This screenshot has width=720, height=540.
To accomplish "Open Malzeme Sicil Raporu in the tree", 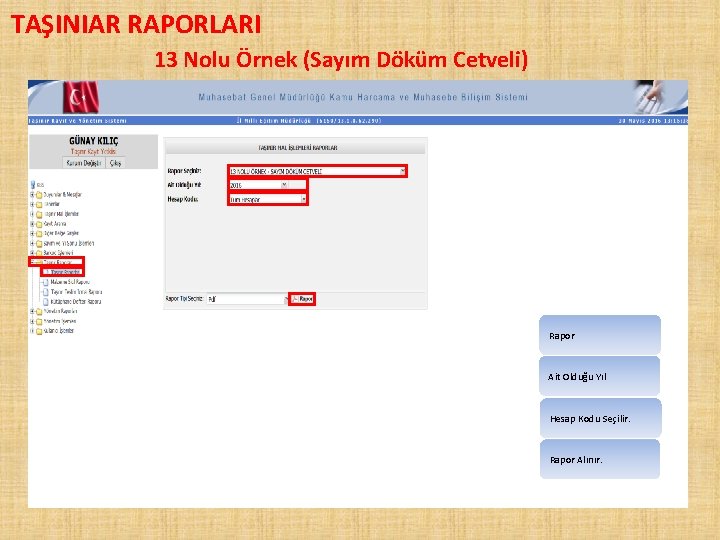I will click(70, 282).
